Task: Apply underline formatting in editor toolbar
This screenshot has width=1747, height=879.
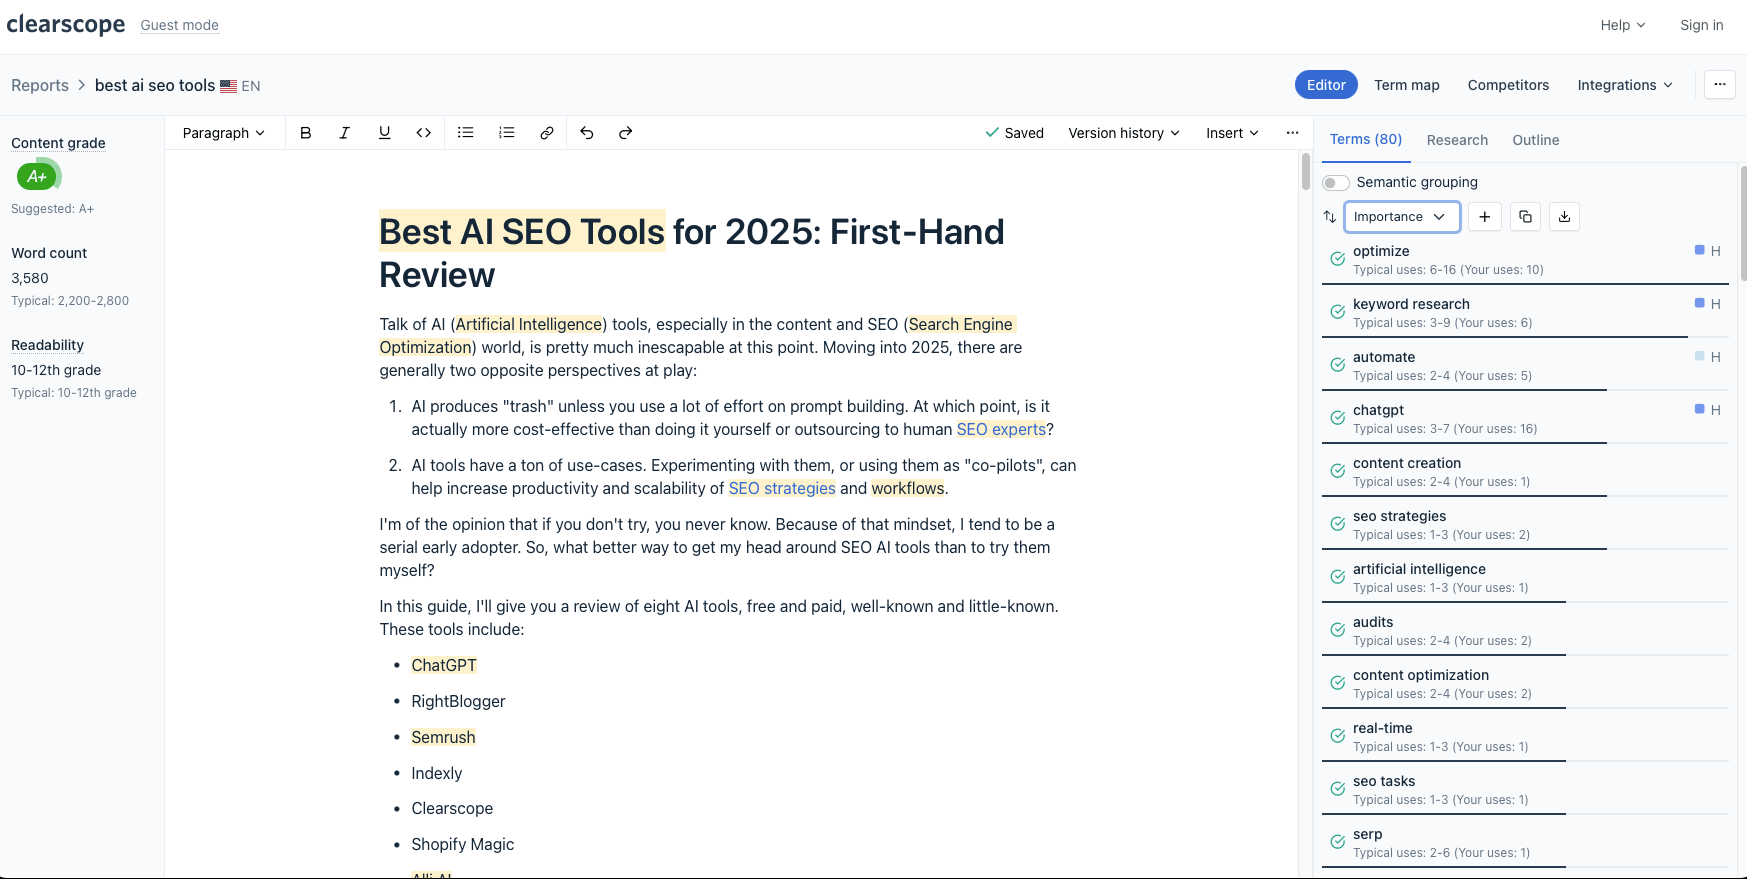Action: (384, 133)
